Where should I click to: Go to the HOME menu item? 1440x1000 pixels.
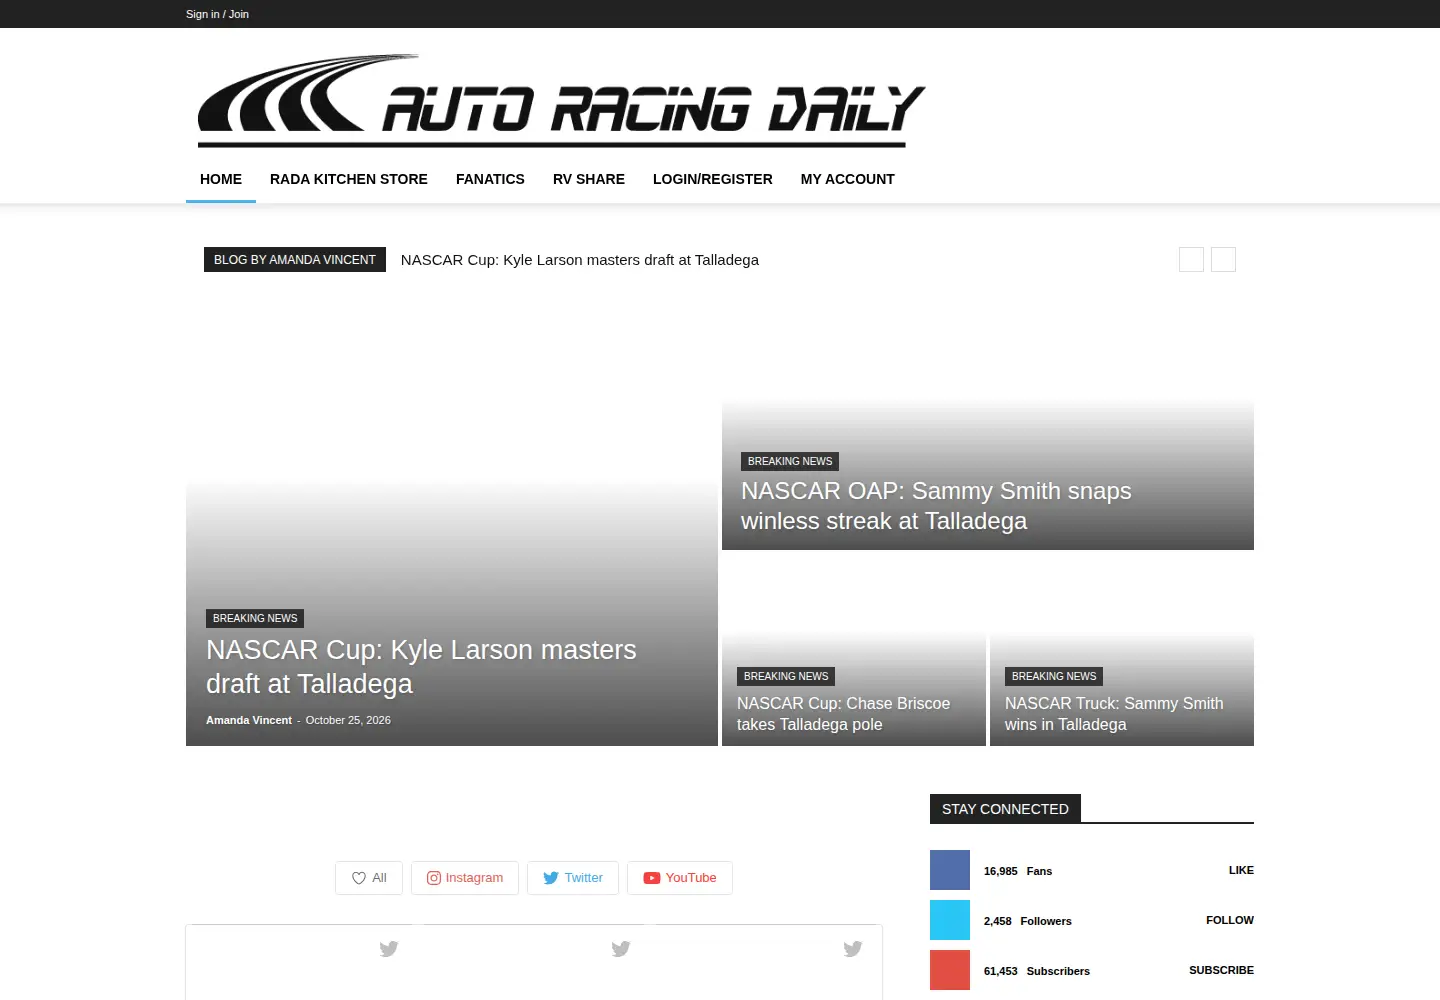point(221,179)
